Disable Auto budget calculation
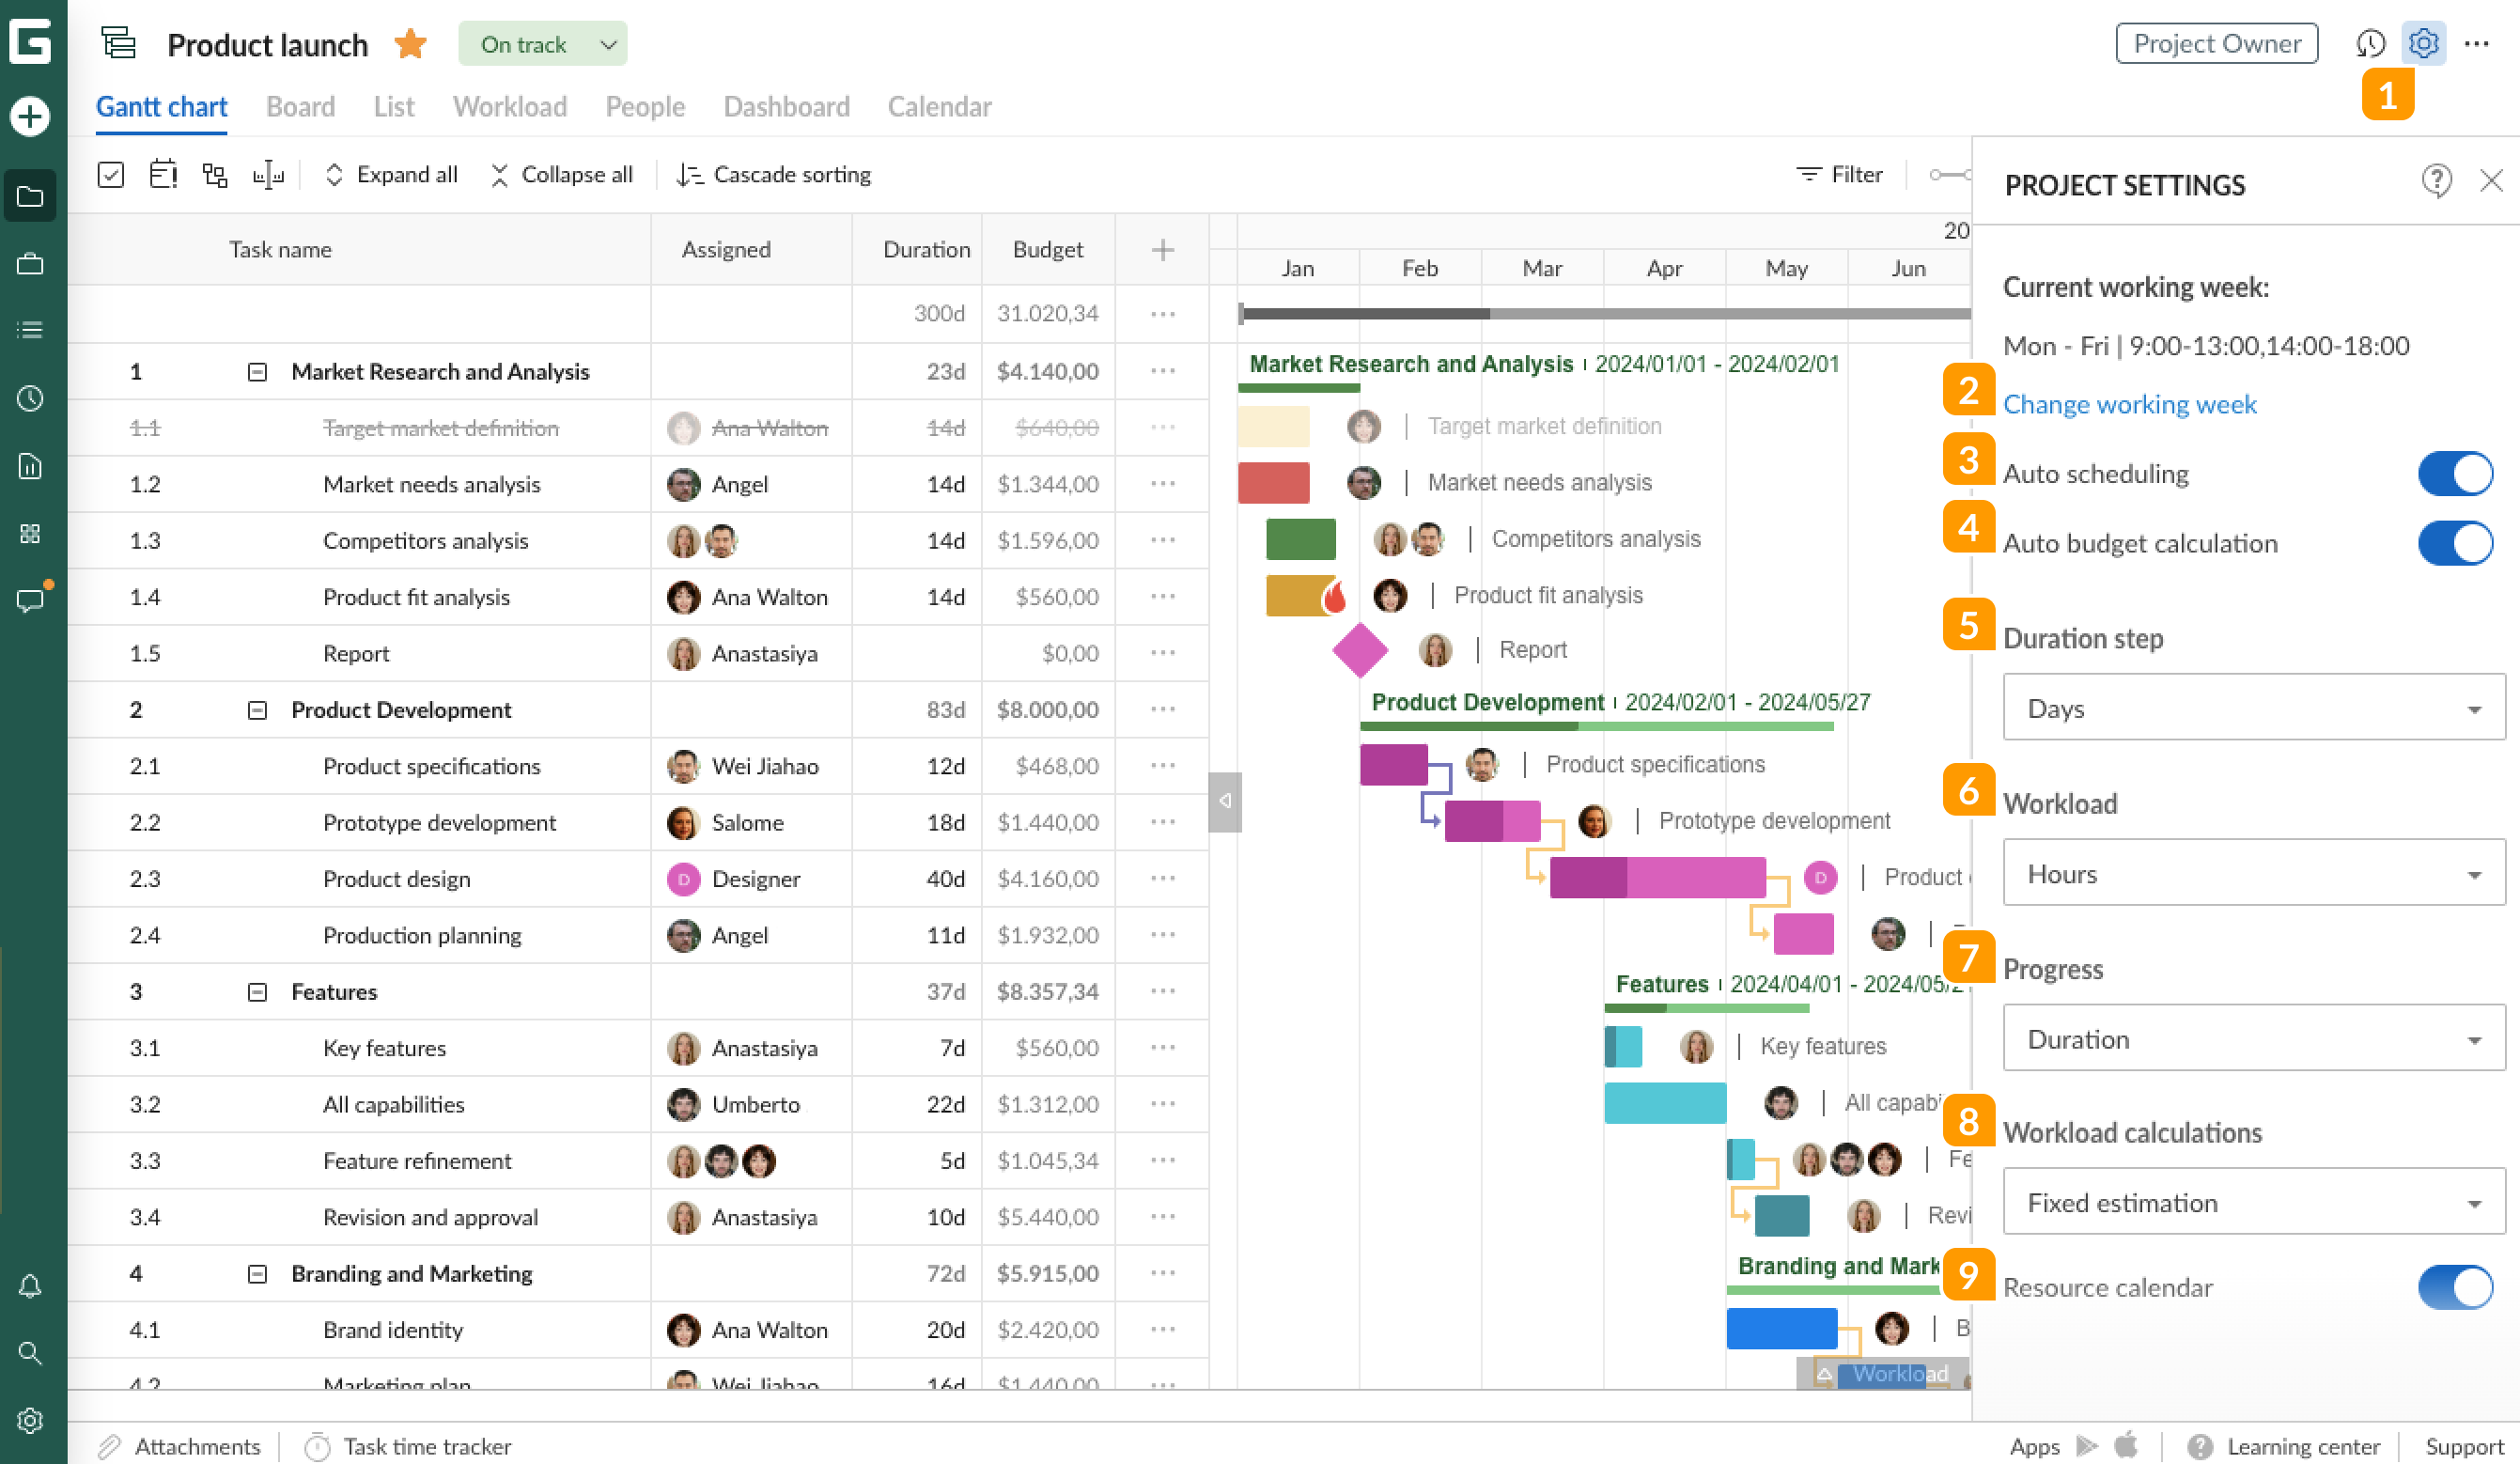Viewport: 2520px width, 1464px height. (x=2455, y=543)
